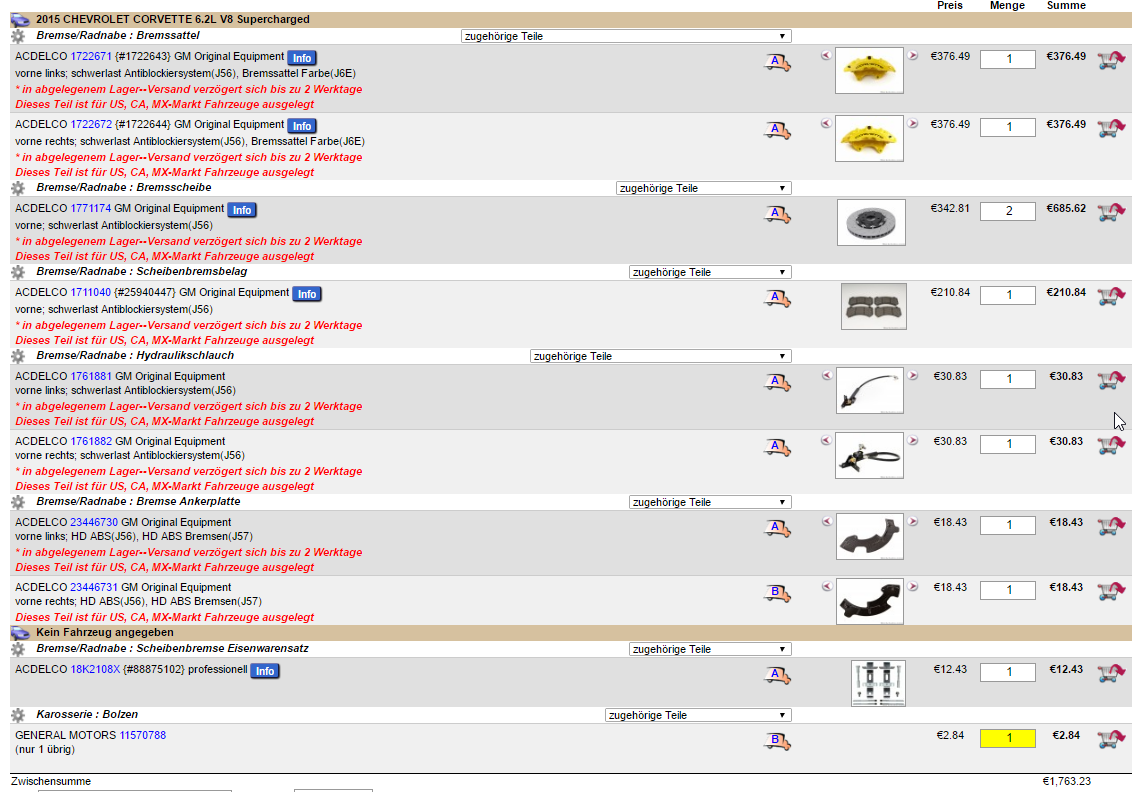Click the gear icon beside Bremssattel category
Screen dimensions: 1135x792
[x=18, y=36]
